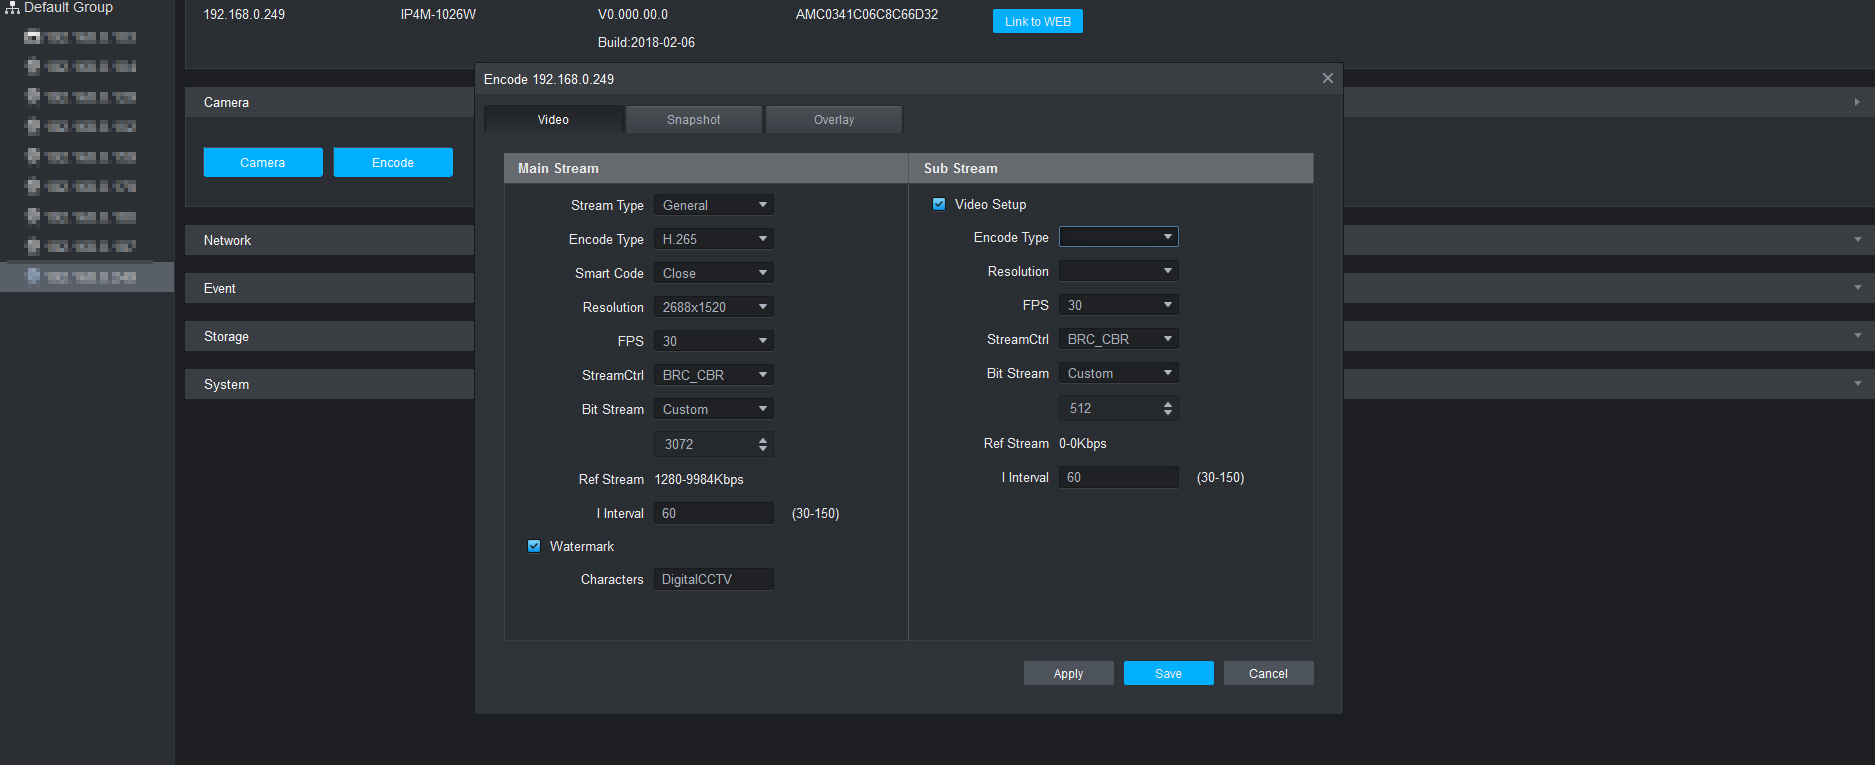Click the V0.000.00.0 version text
The width and height of the screenshot is (1875, 765).
click(x=633, y=15)
